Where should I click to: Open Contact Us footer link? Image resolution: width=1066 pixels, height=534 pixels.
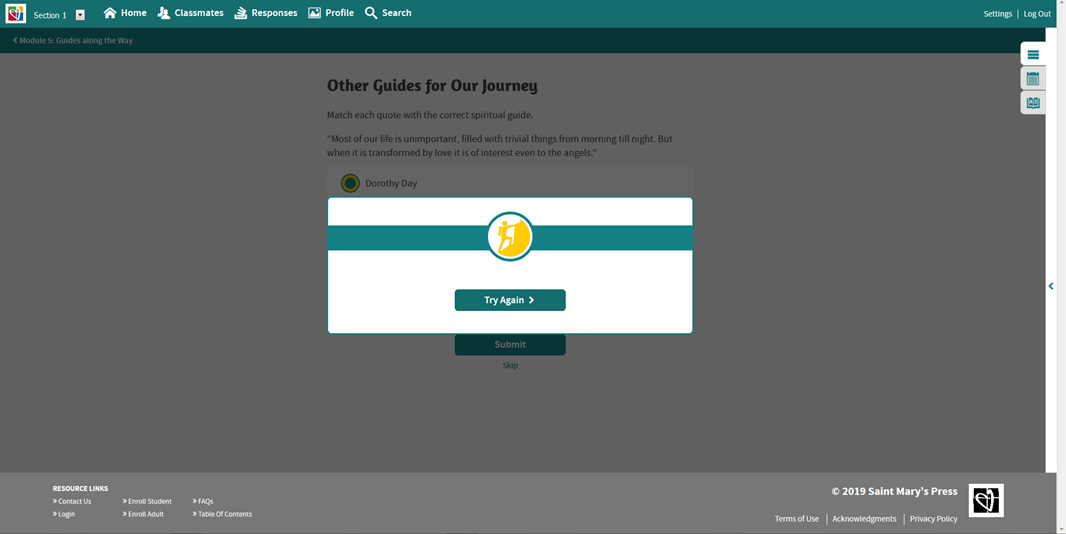72,501
